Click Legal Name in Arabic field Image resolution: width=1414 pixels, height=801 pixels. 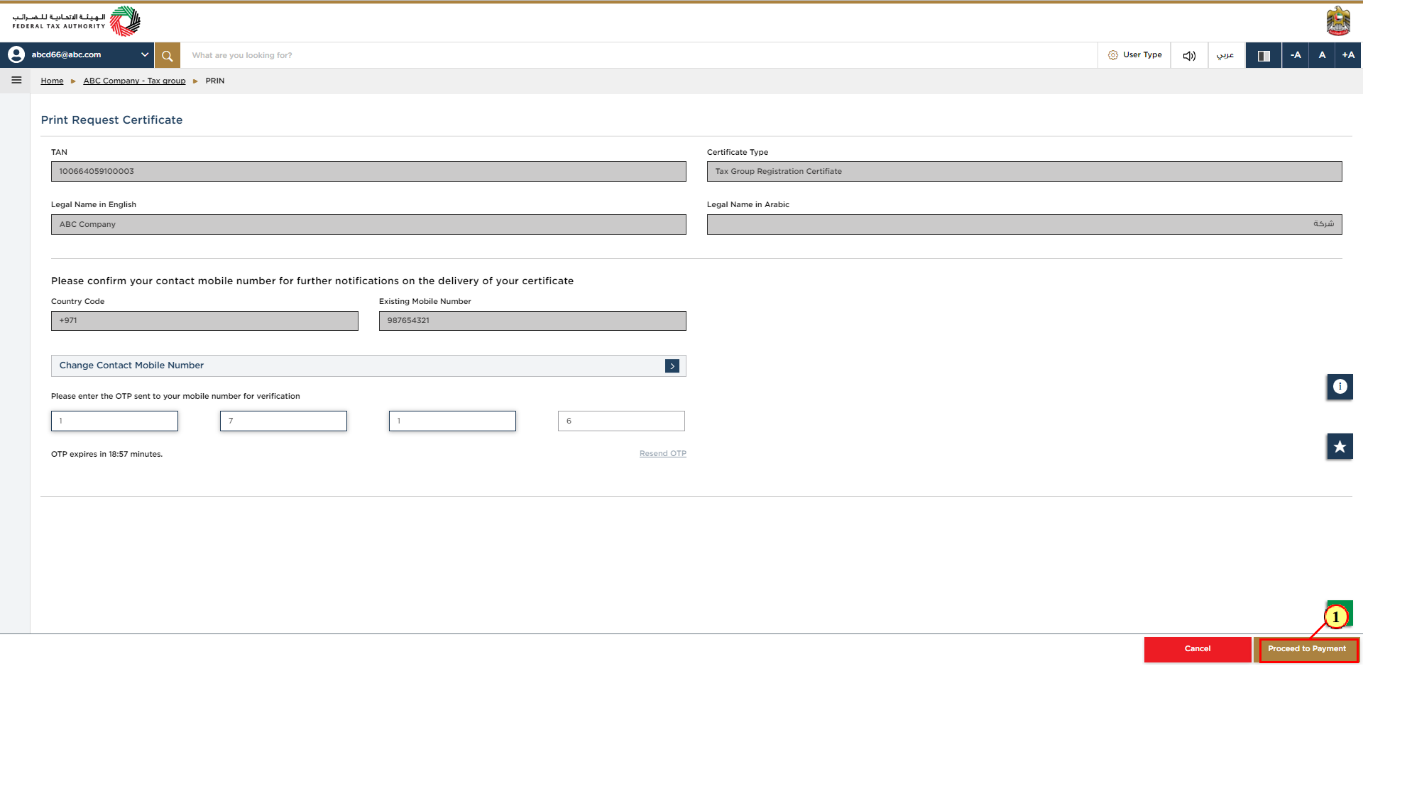(1024, 224)
